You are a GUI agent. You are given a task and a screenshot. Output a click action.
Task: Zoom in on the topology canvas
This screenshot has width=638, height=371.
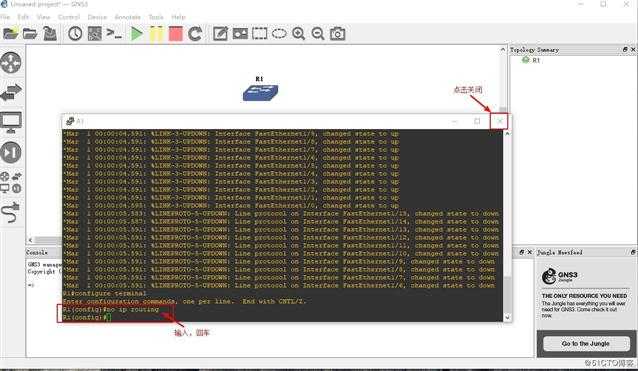[x=298, y=33]
